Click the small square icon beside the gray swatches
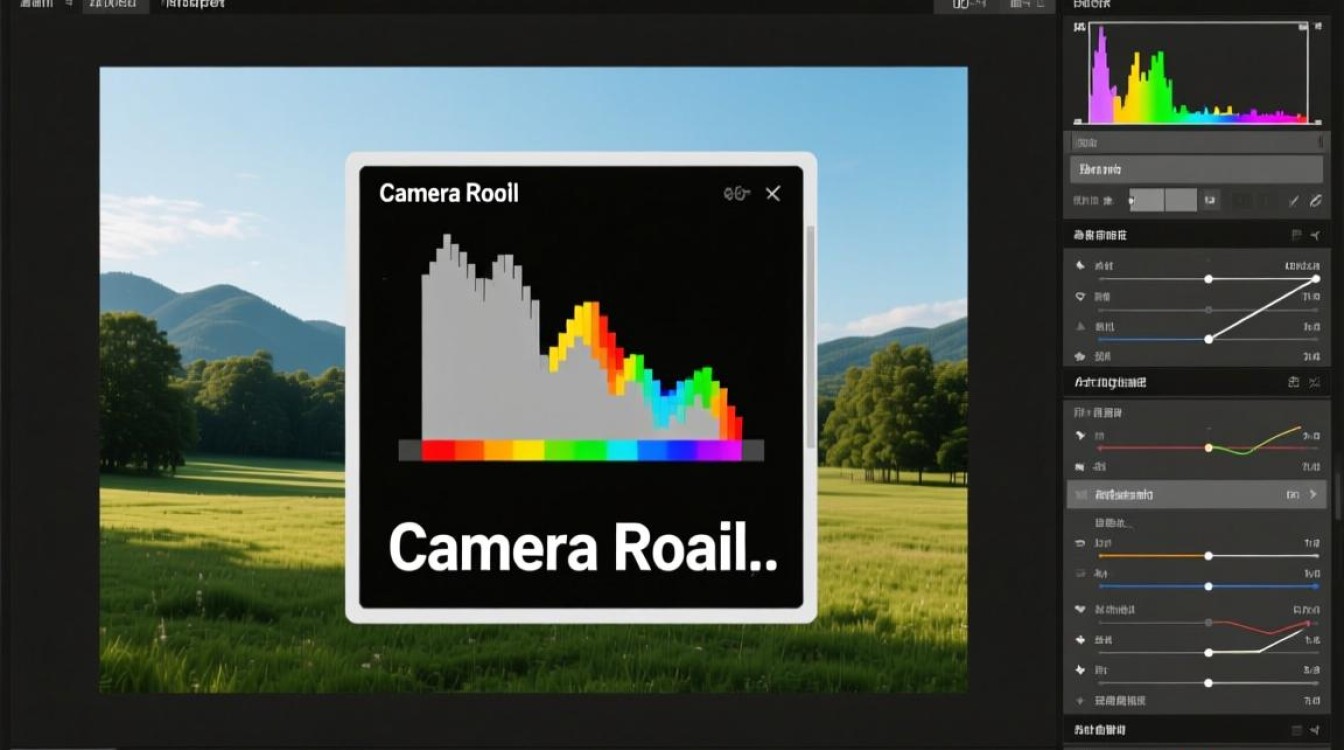 [1210, 201]
